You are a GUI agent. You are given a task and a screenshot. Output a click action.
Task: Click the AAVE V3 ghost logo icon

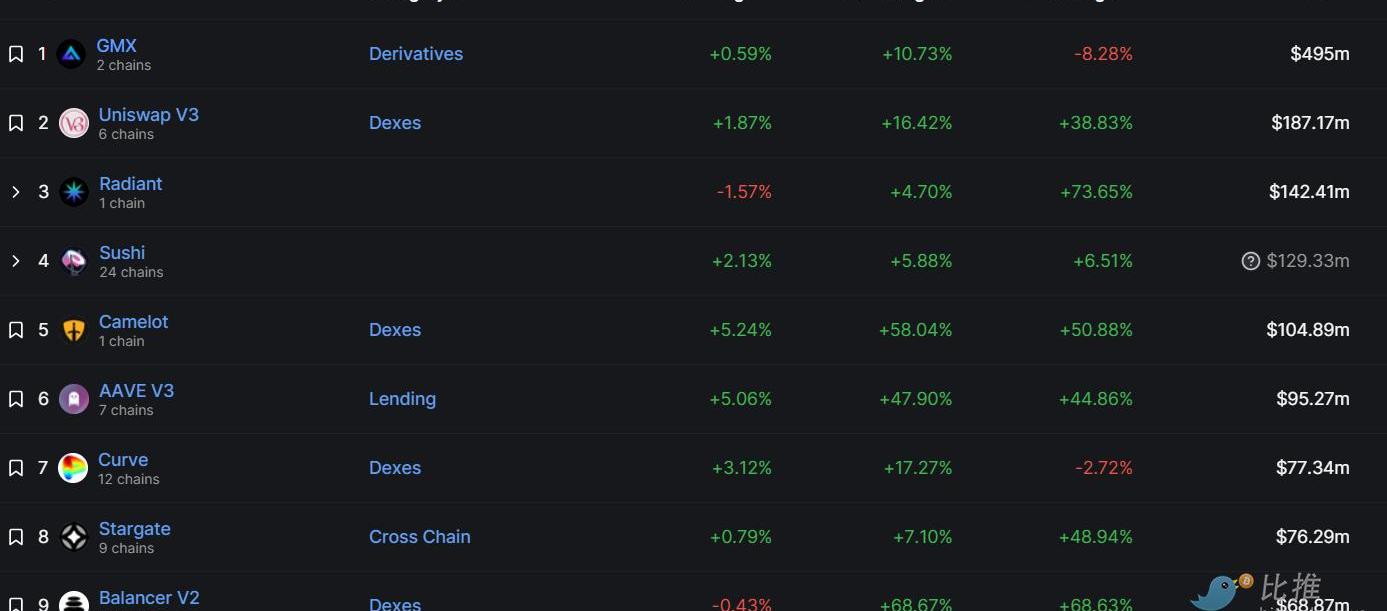pos(74,399)
